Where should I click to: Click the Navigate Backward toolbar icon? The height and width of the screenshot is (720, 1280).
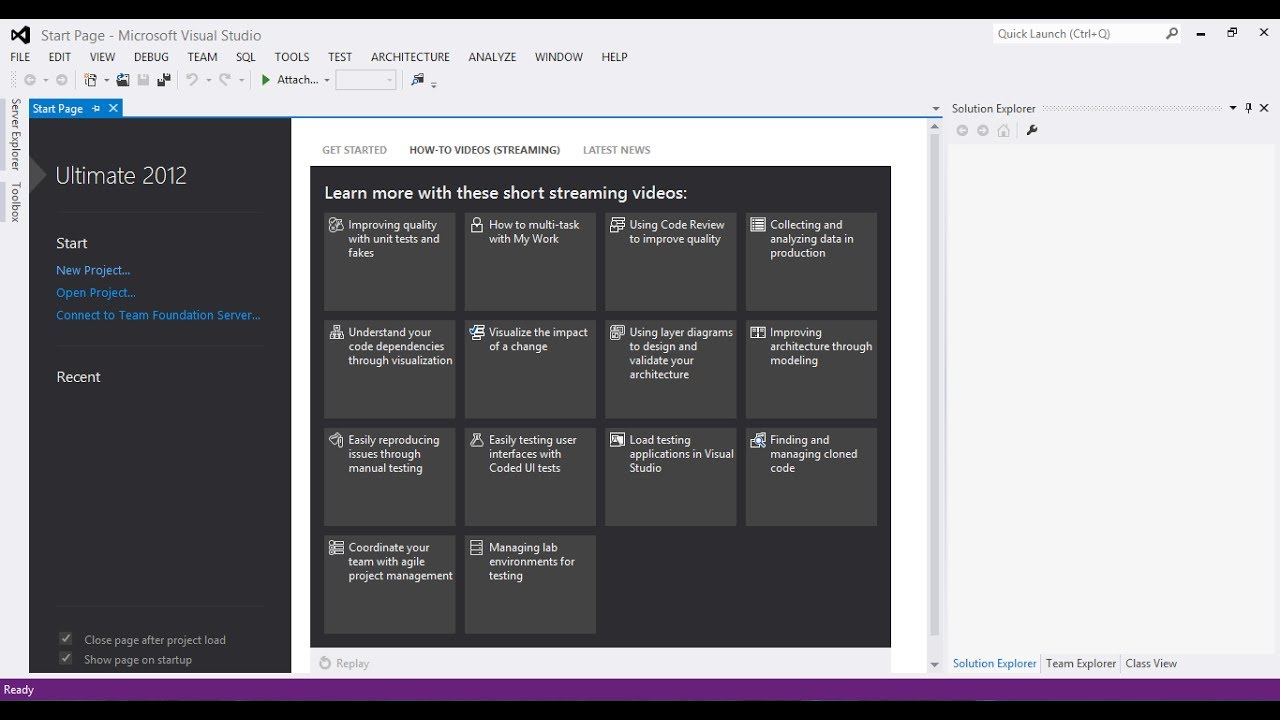[x=30, y=80]
